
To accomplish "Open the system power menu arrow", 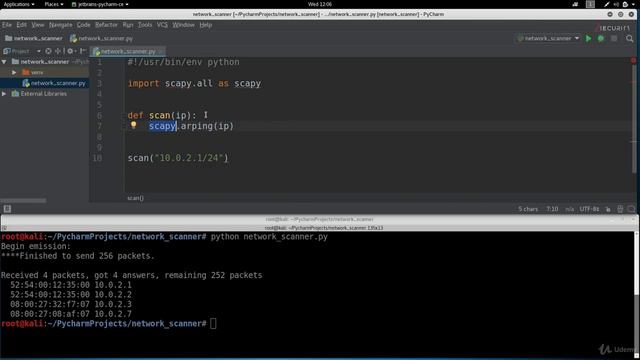I will [x=634, y=4].
